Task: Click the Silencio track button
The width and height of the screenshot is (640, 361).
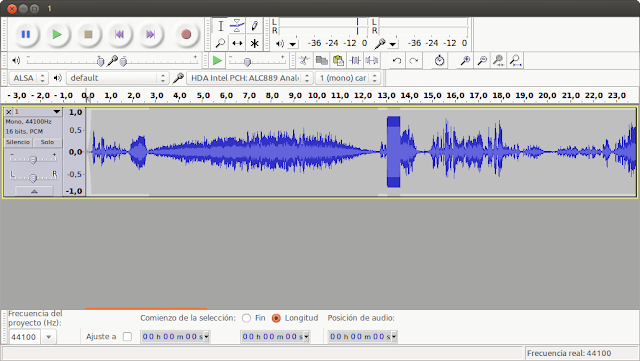Action: tap(18, 142)
